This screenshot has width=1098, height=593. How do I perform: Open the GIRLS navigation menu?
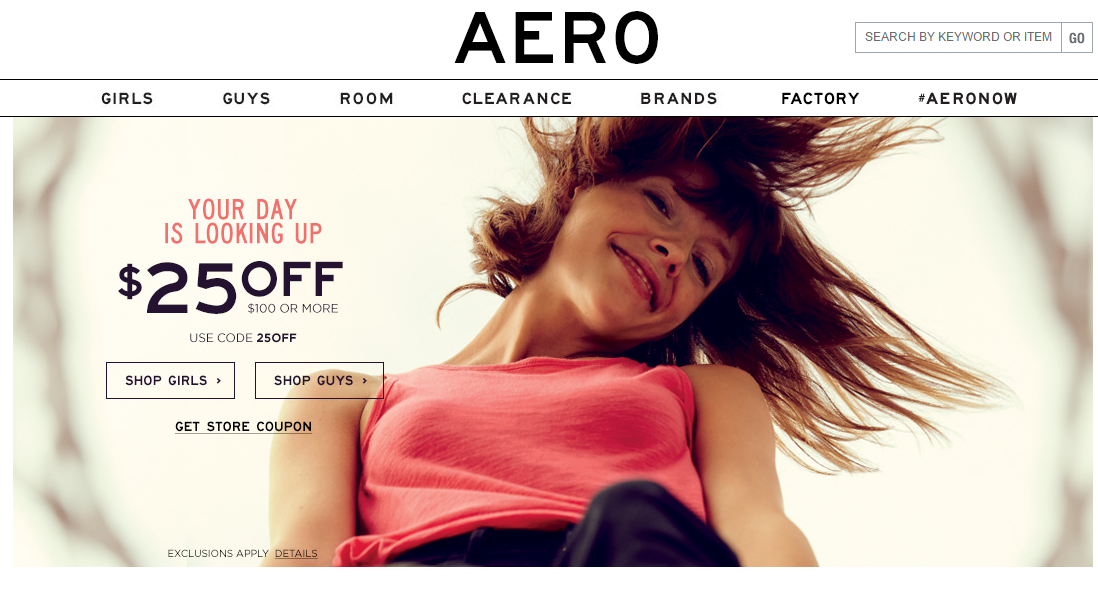(127, 99)
